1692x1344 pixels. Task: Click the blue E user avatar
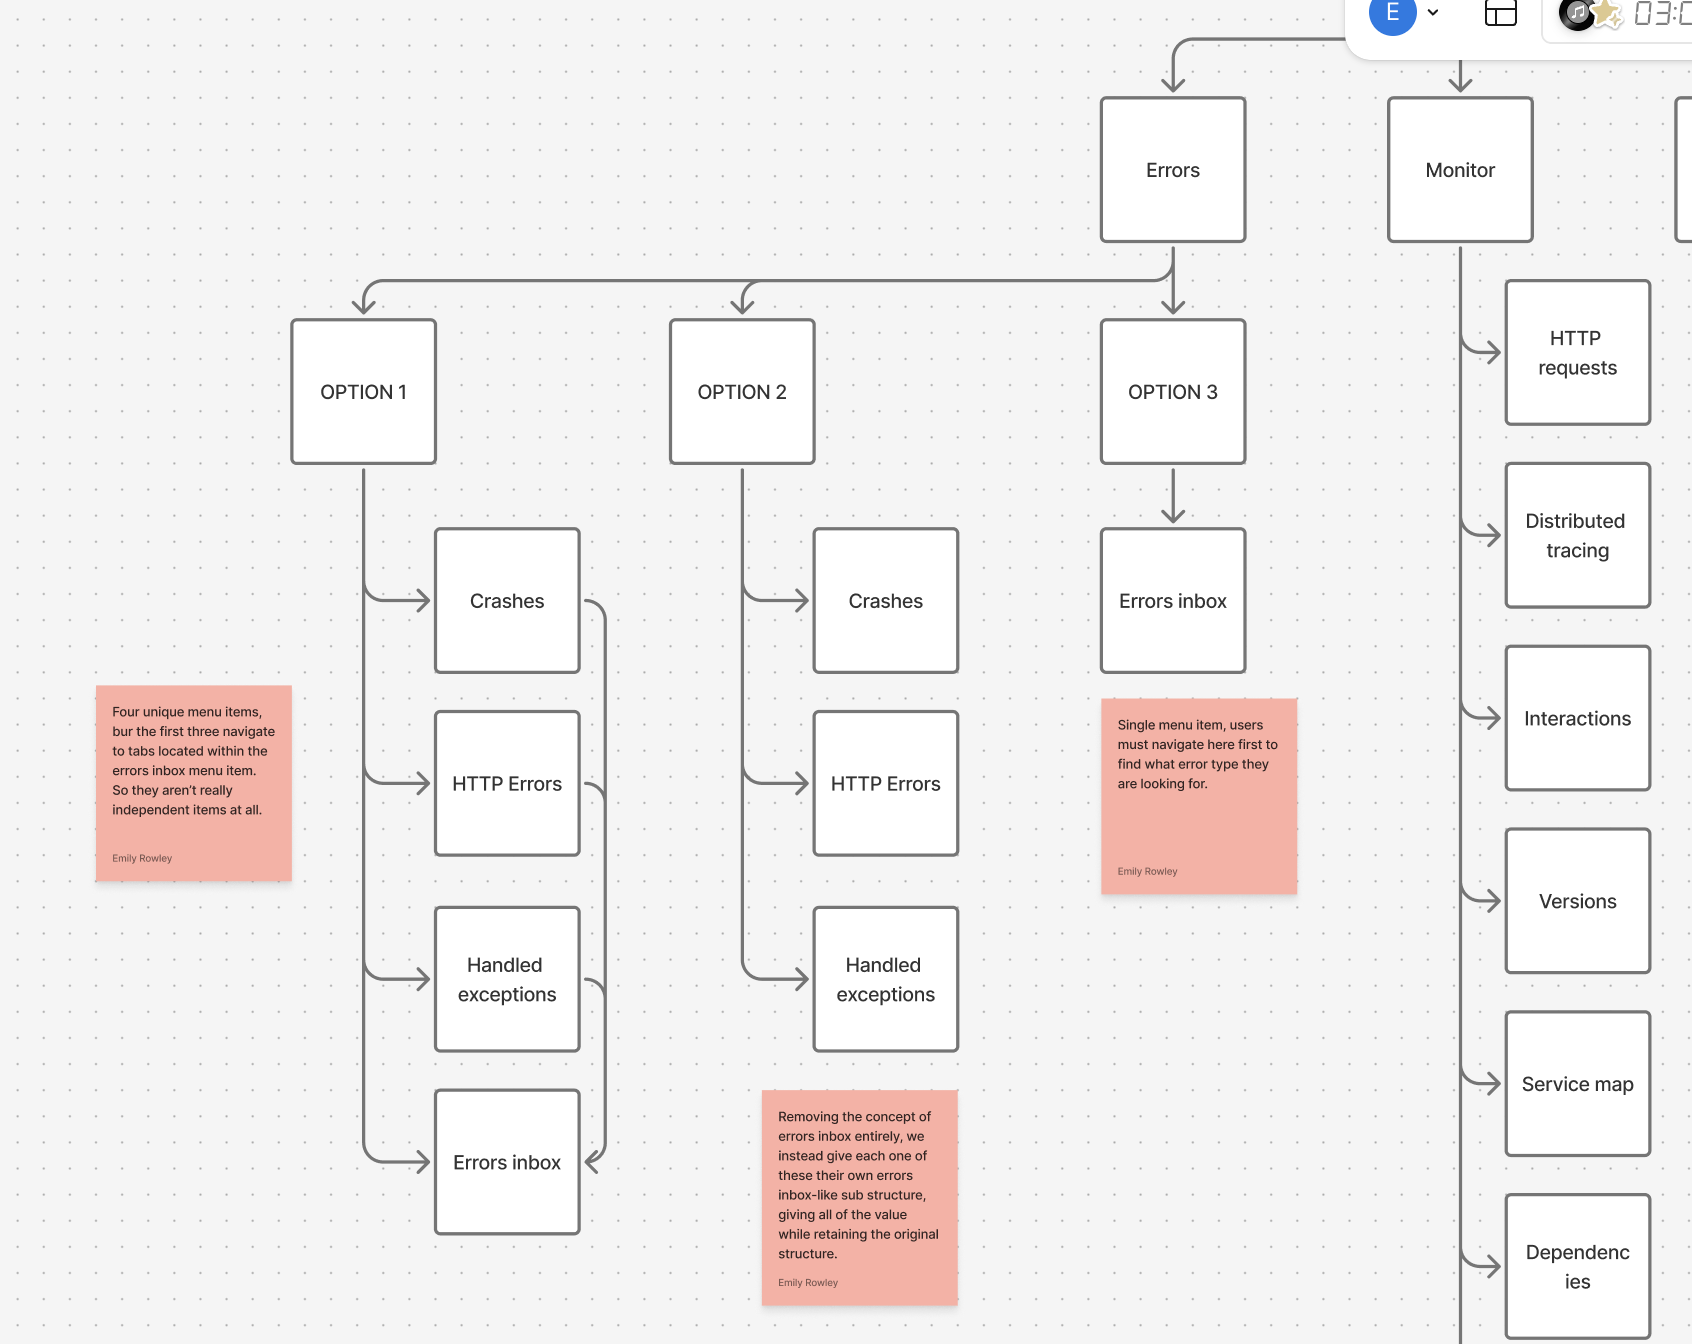tap(1392, 13)
